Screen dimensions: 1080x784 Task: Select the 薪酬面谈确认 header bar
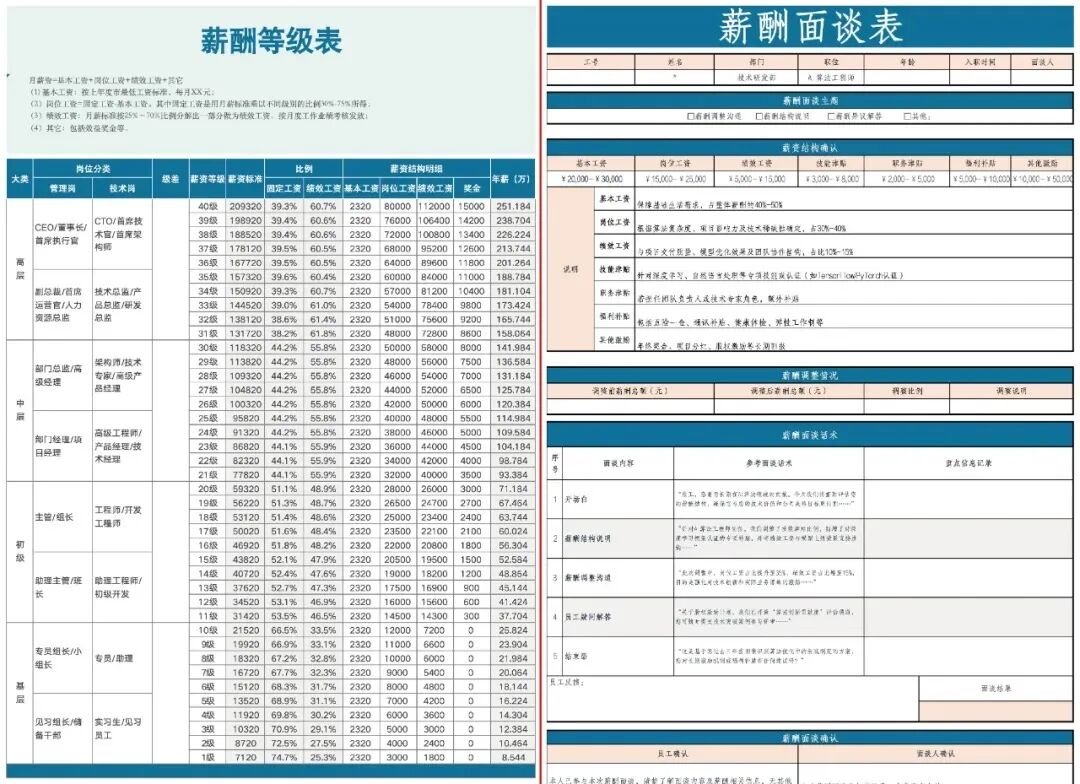(x=810, y=736)
